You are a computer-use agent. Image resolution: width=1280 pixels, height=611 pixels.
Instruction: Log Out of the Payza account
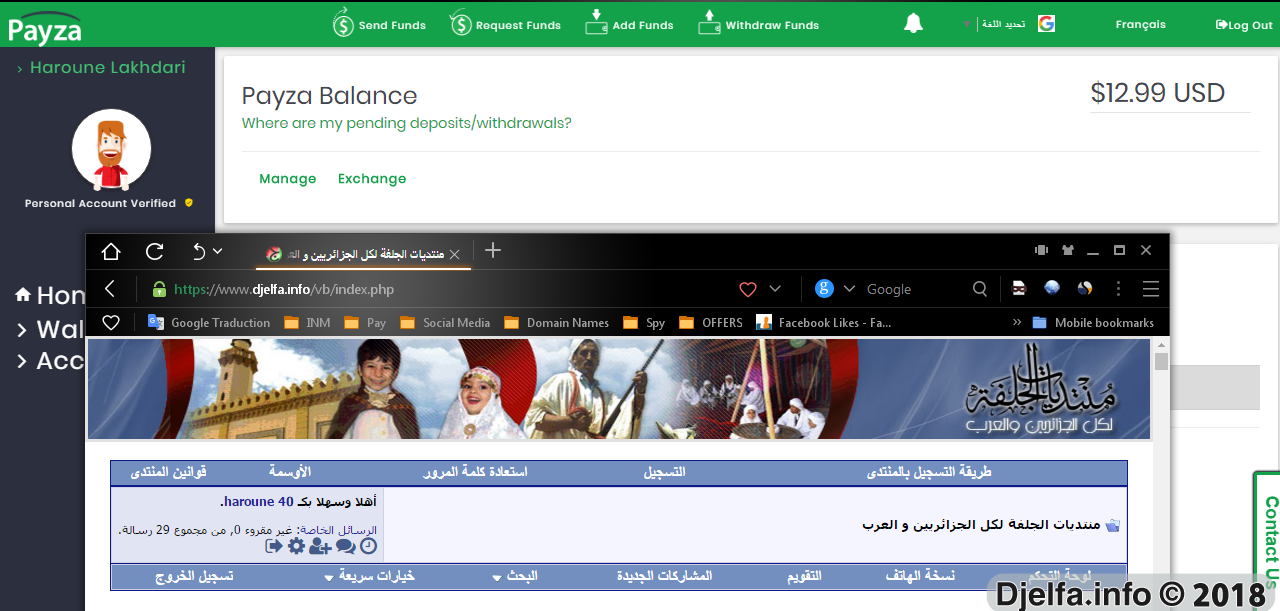point(1244,25)
